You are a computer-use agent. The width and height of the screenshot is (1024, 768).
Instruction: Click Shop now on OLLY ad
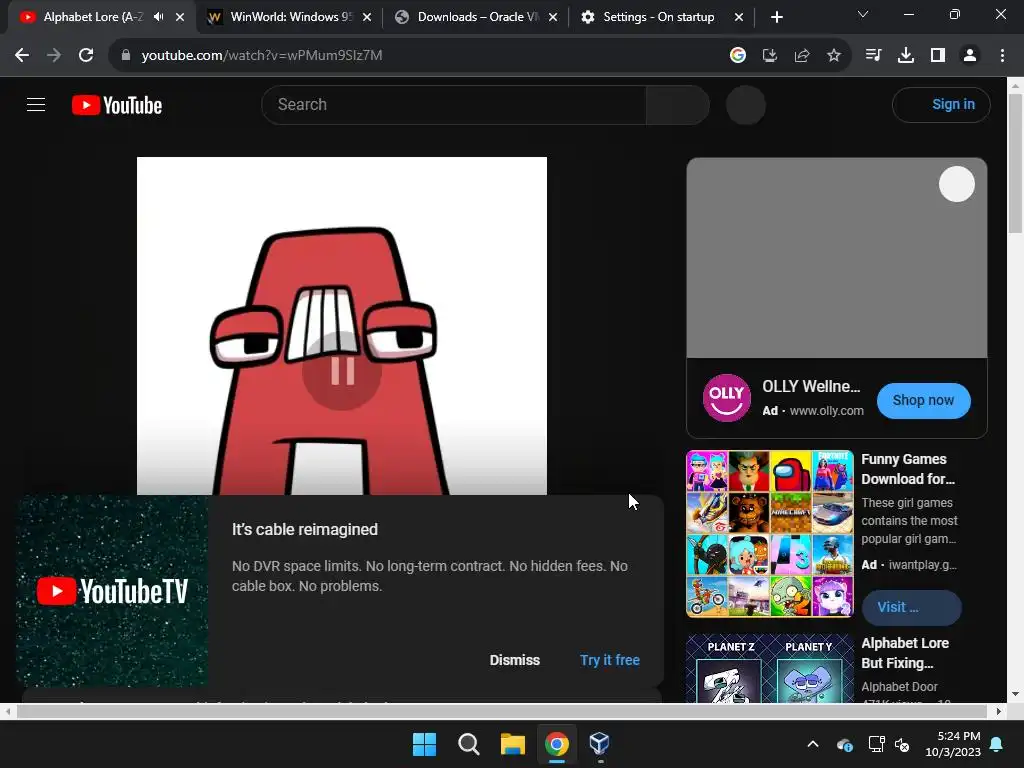click(x=923, y=400)
